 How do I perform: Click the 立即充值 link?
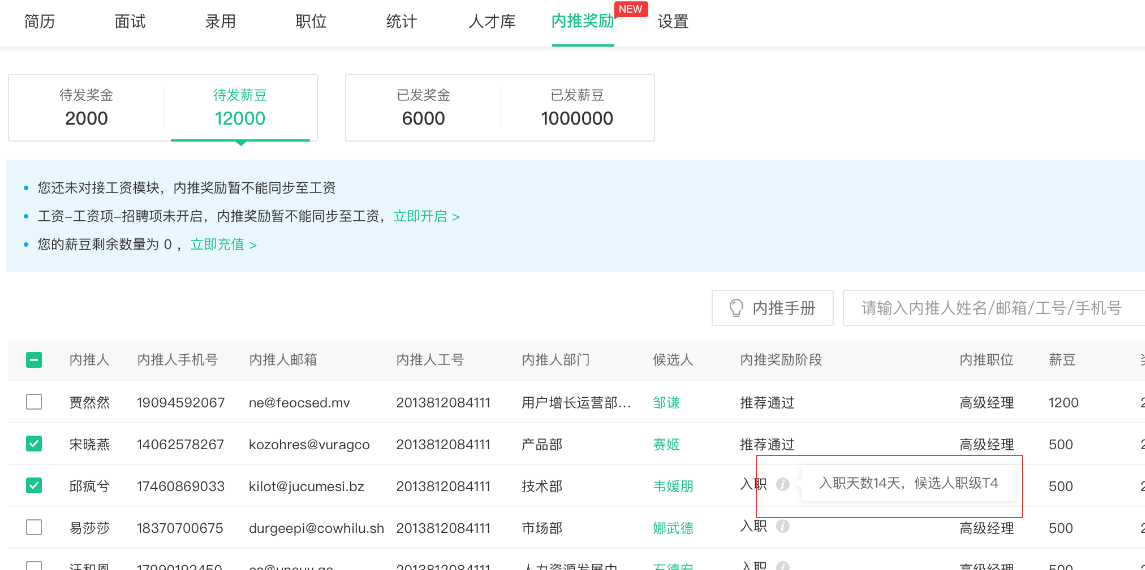(x=223, y=244)
